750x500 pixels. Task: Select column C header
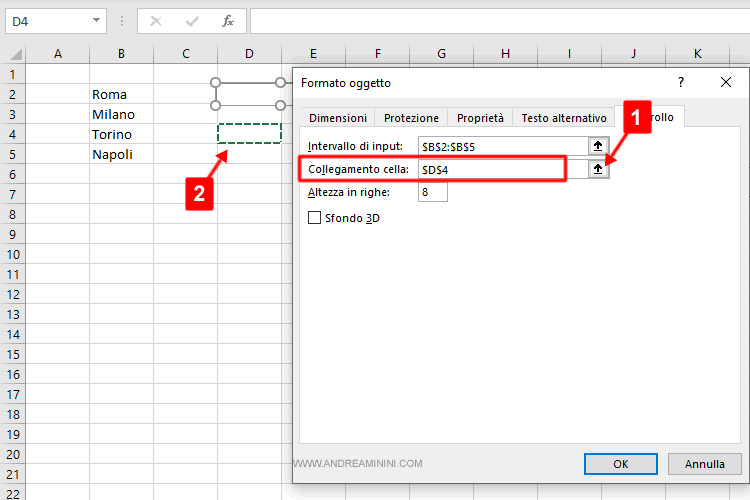[186, 54]
